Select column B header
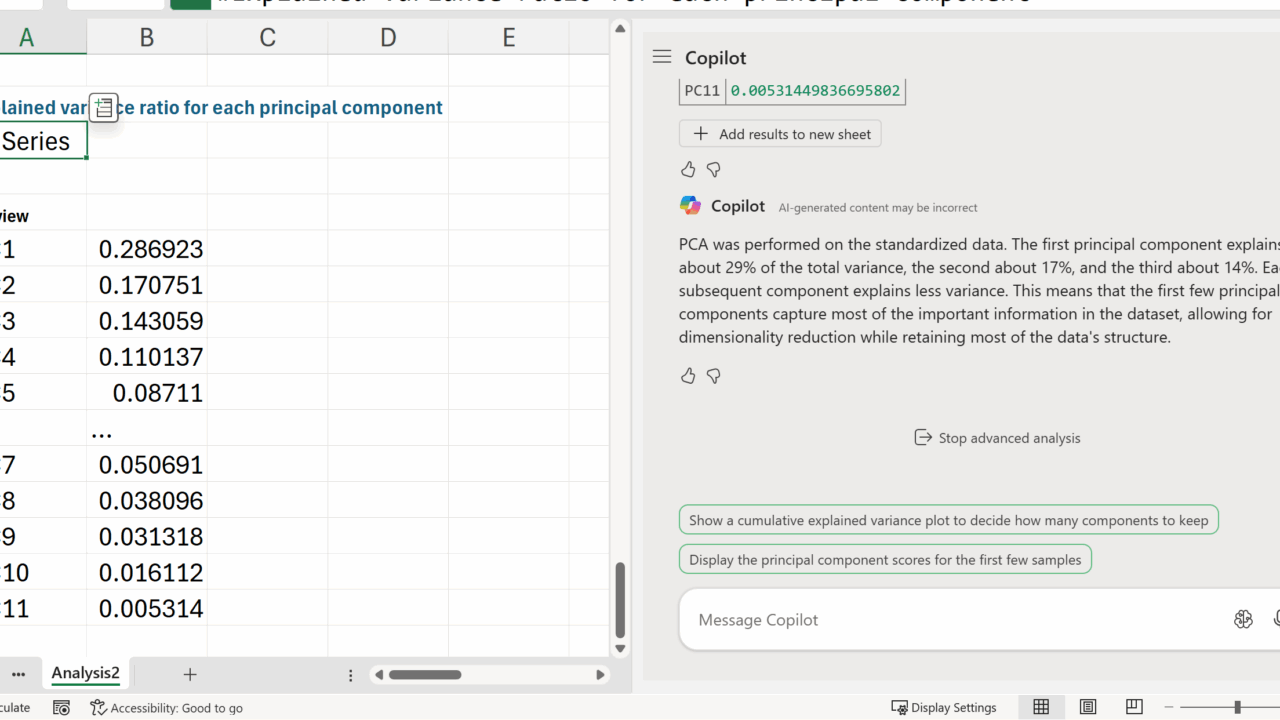The height and width of the screenshot is (720, 1280). click(147, 37)
